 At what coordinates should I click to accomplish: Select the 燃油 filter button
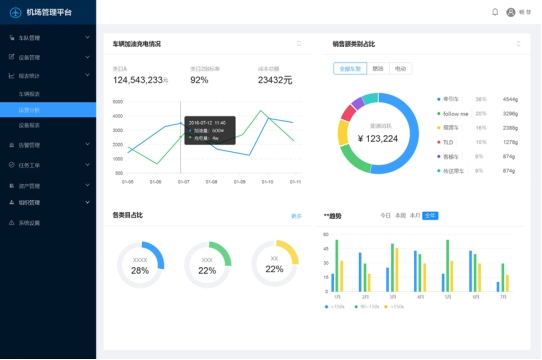click(x=378, y=68)
